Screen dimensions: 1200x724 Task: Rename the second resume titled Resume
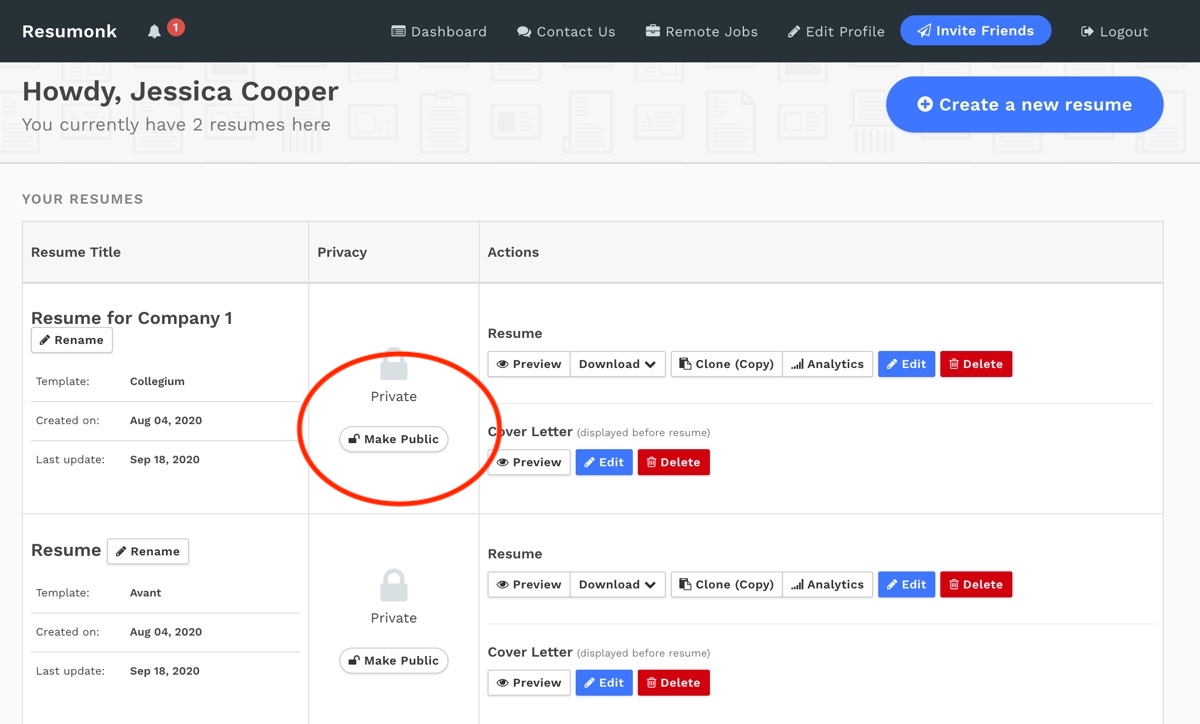pyautogui.click(x=148, y=551)
